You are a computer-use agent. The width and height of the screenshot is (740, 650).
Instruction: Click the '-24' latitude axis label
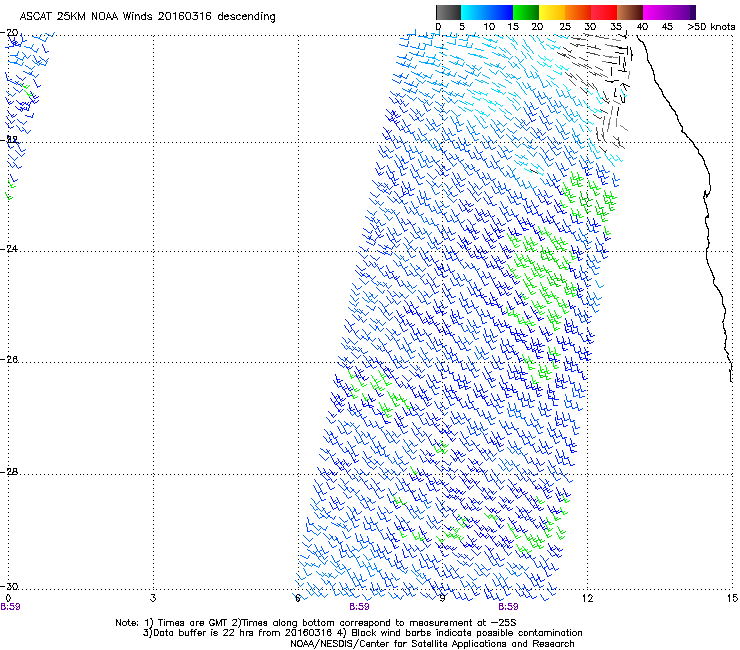(9, 248)
